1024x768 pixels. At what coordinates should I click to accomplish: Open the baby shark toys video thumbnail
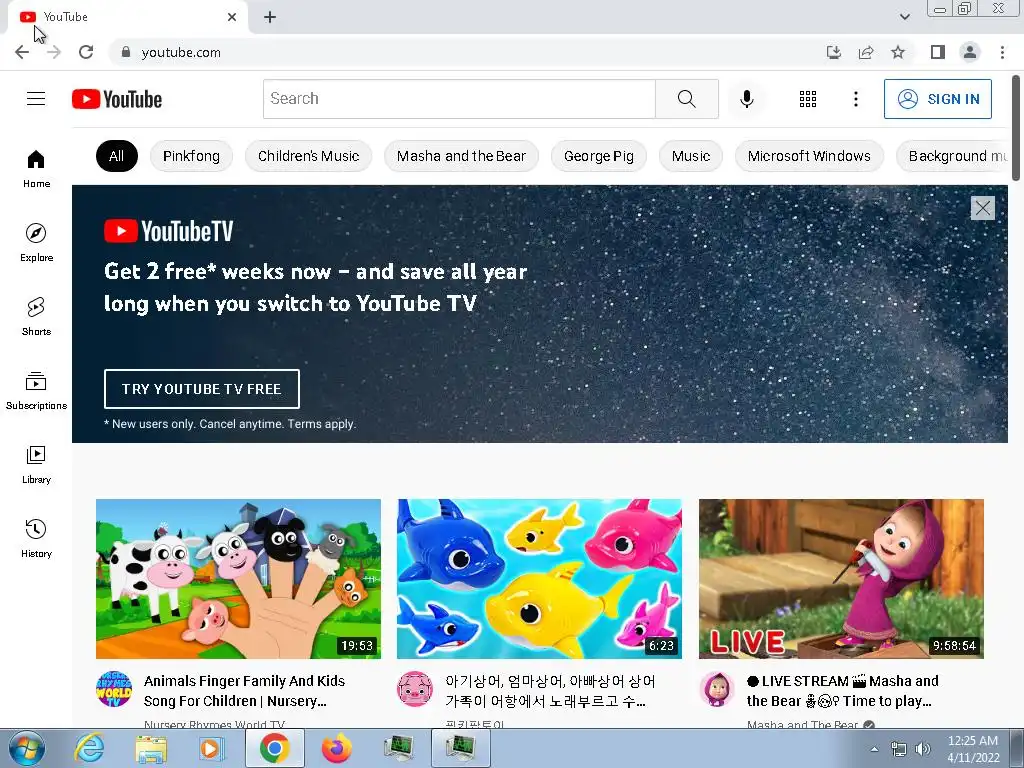point(539,579)
